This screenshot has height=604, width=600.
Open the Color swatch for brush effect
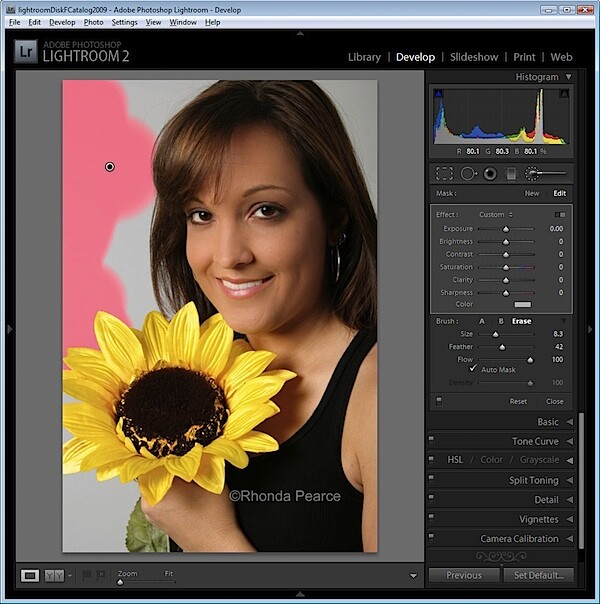pos(523,304)
